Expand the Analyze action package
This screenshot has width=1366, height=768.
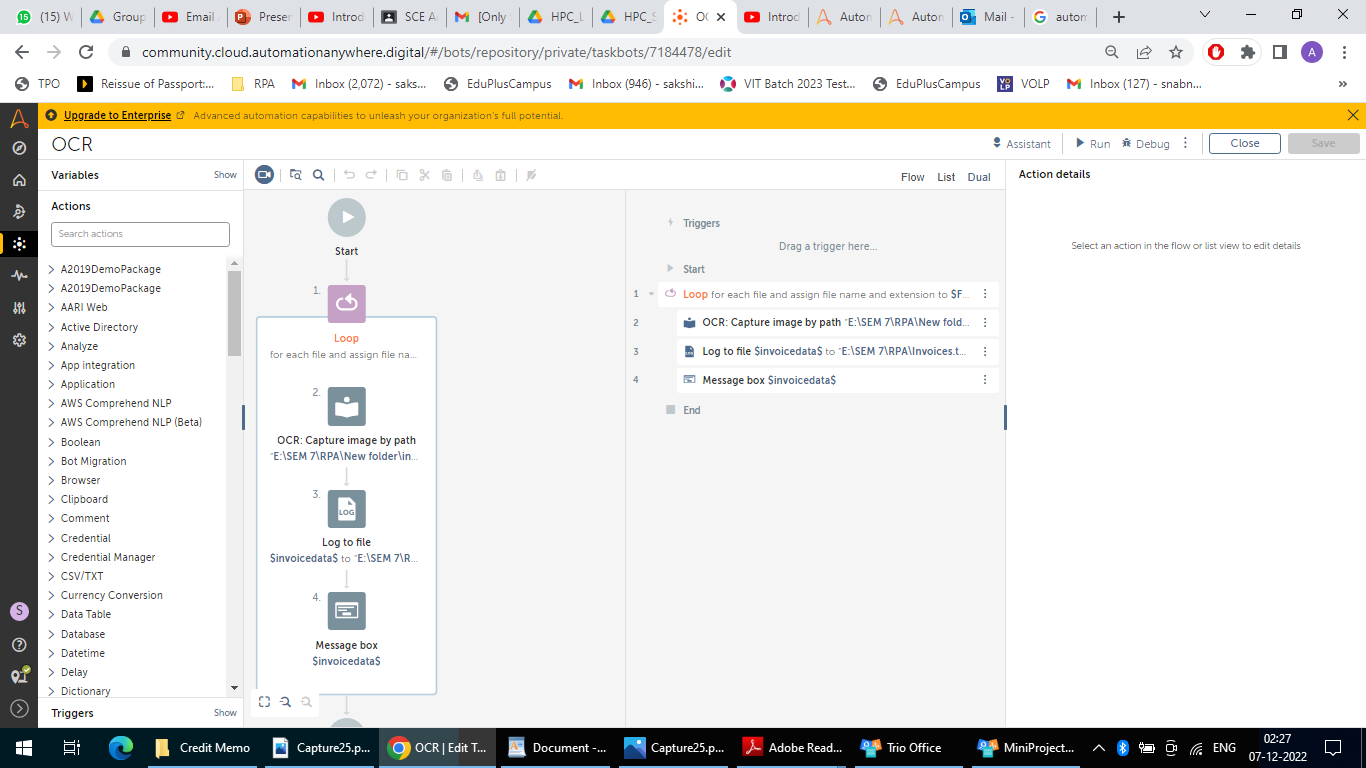pos(52,346)
